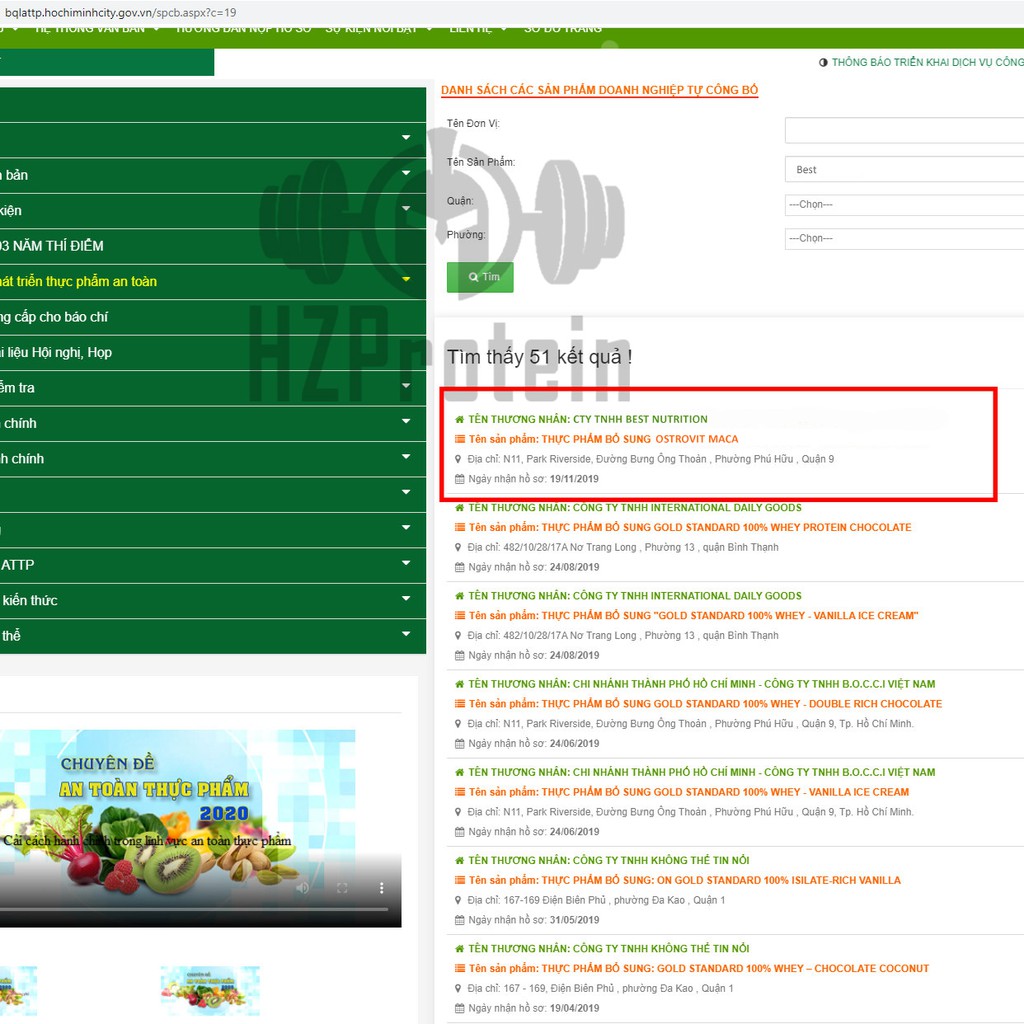Click list icon beside WHEY PROTEIN CHOCOLATE product
This screenshot has height=1024, width=1024.
(460, 527)
